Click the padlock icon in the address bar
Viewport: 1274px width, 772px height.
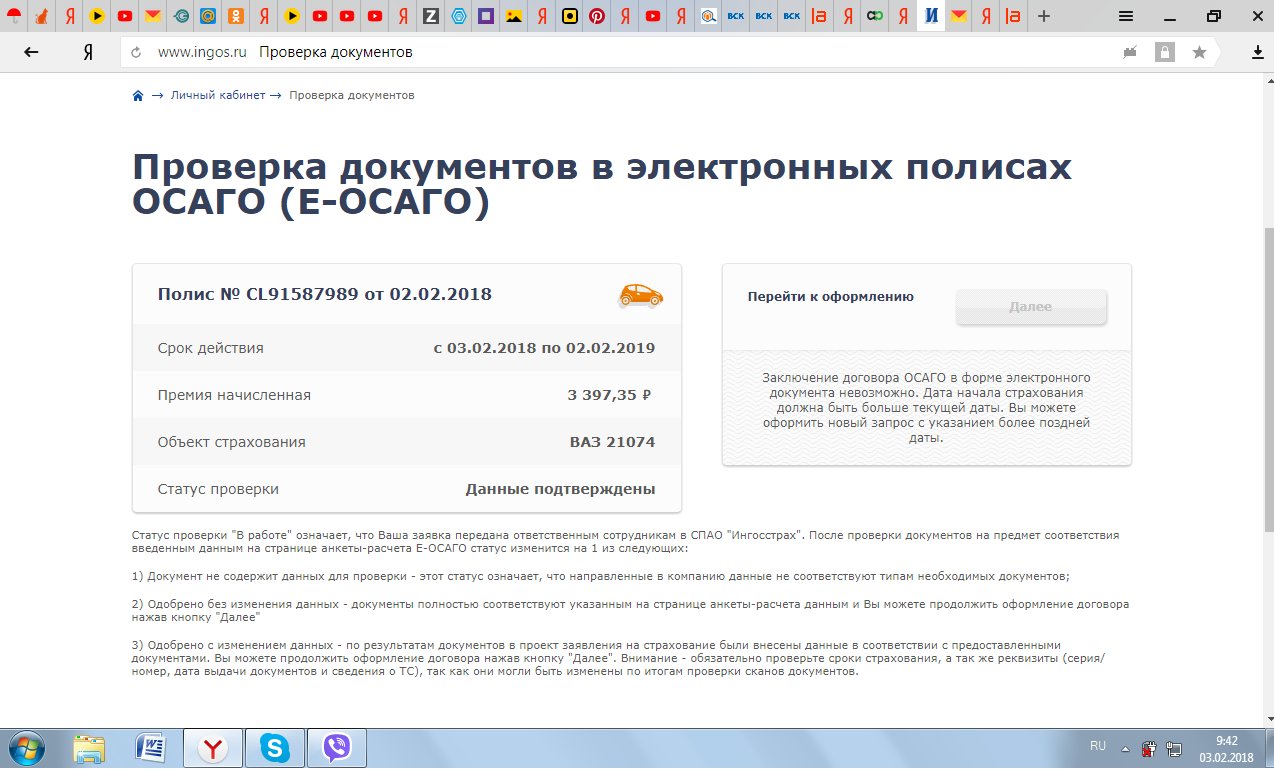(1164, 52)
